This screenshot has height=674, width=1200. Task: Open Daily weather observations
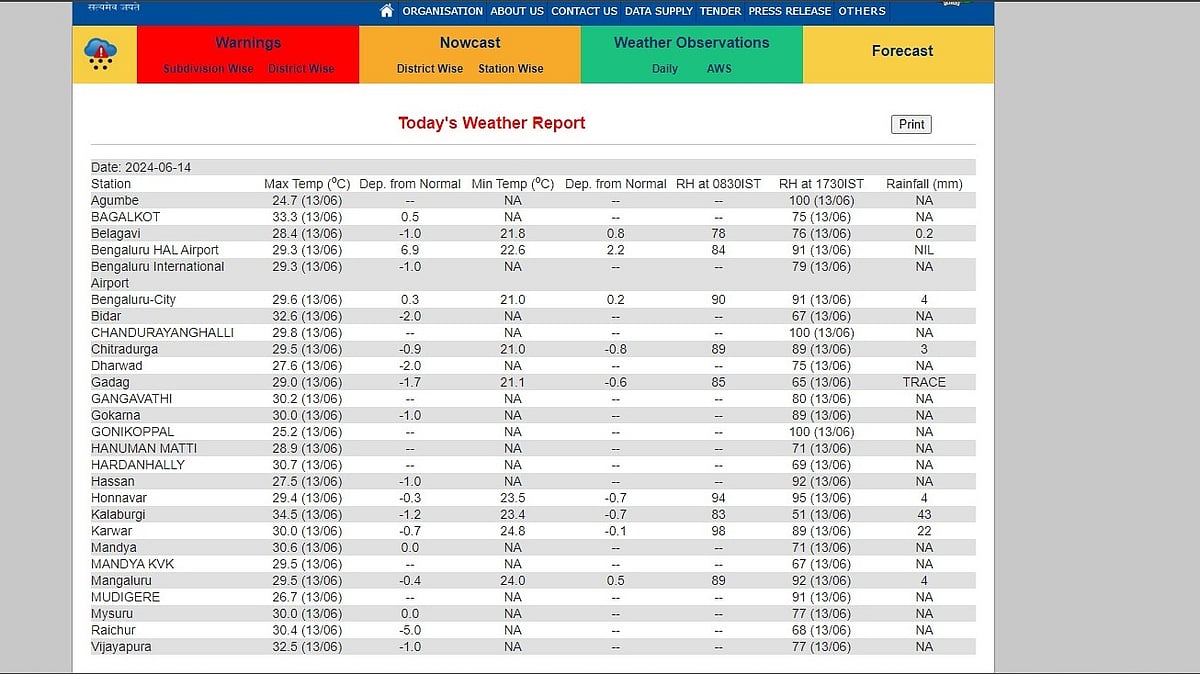click(664, 69)
